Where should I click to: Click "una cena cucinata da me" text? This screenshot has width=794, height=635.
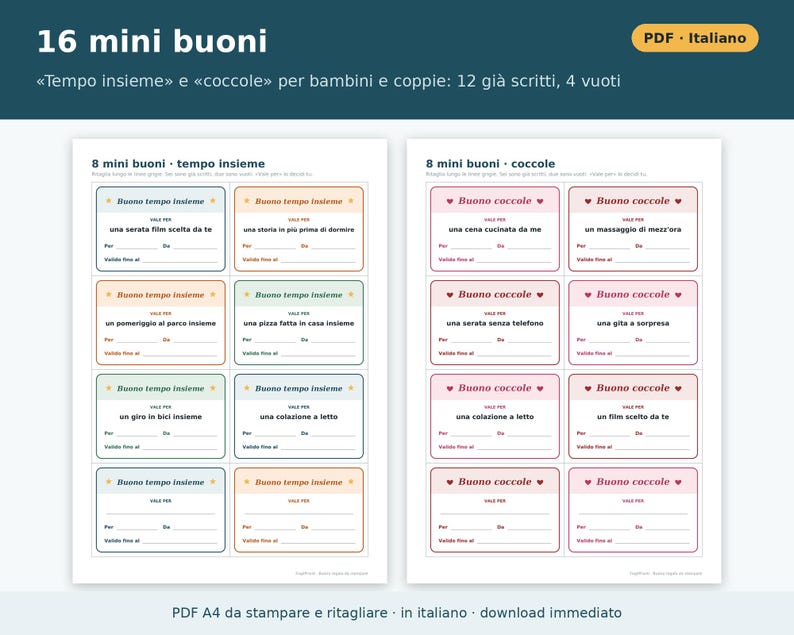(x=495, y=229)
